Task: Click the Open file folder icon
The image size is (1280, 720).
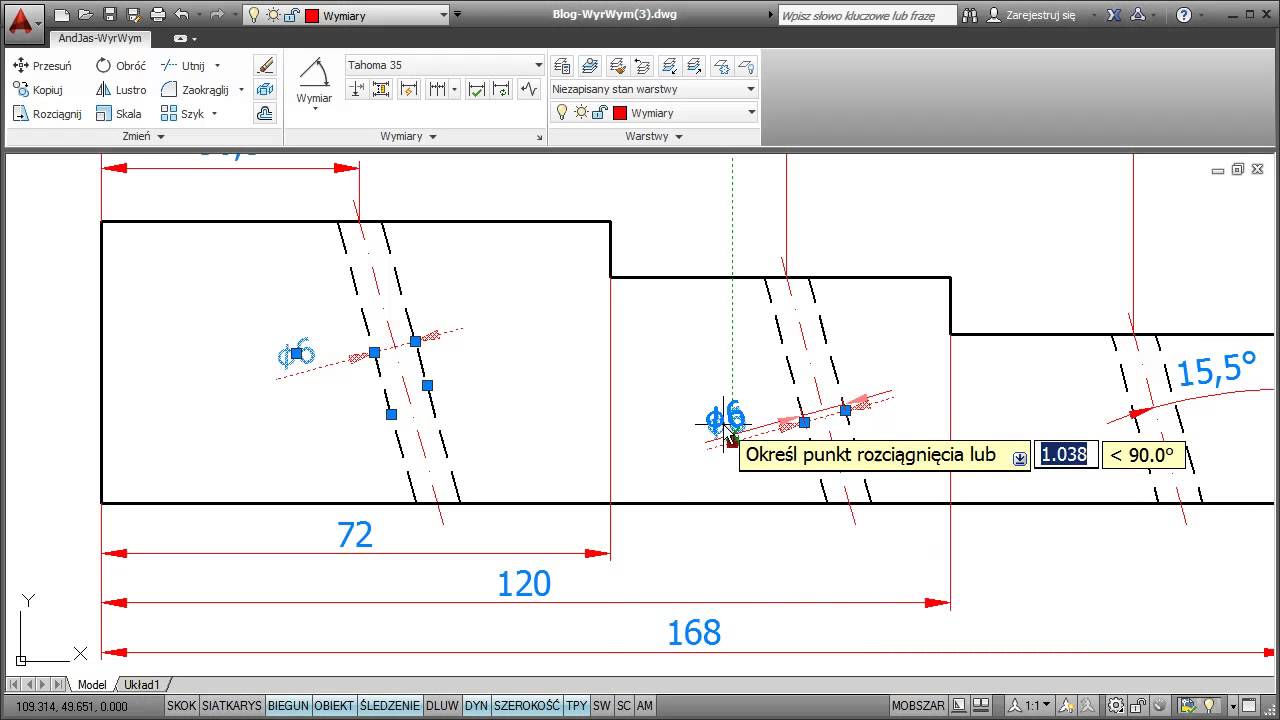Action: pos(86,15)
